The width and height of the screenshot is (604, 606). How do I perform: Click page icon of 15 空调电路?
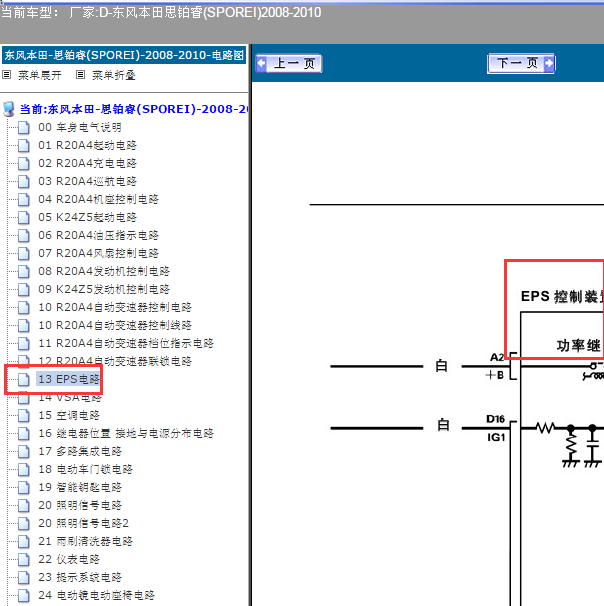[24, 415]
